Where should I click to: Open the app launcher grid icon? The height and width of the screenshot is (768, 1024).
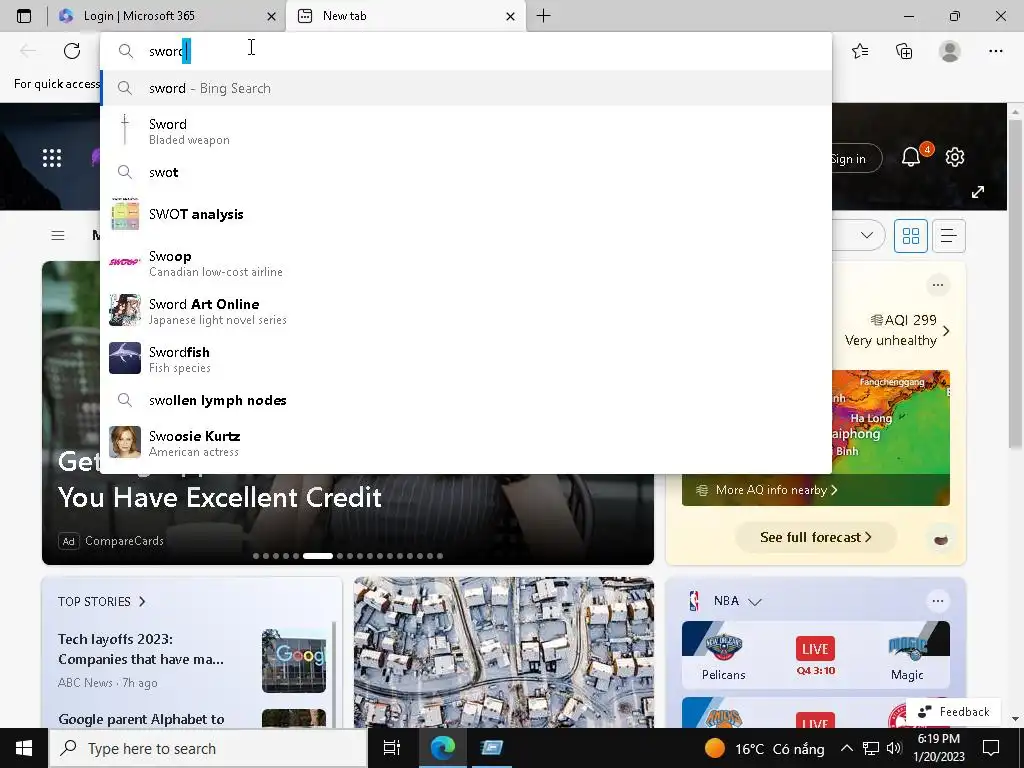click(52, 158)
